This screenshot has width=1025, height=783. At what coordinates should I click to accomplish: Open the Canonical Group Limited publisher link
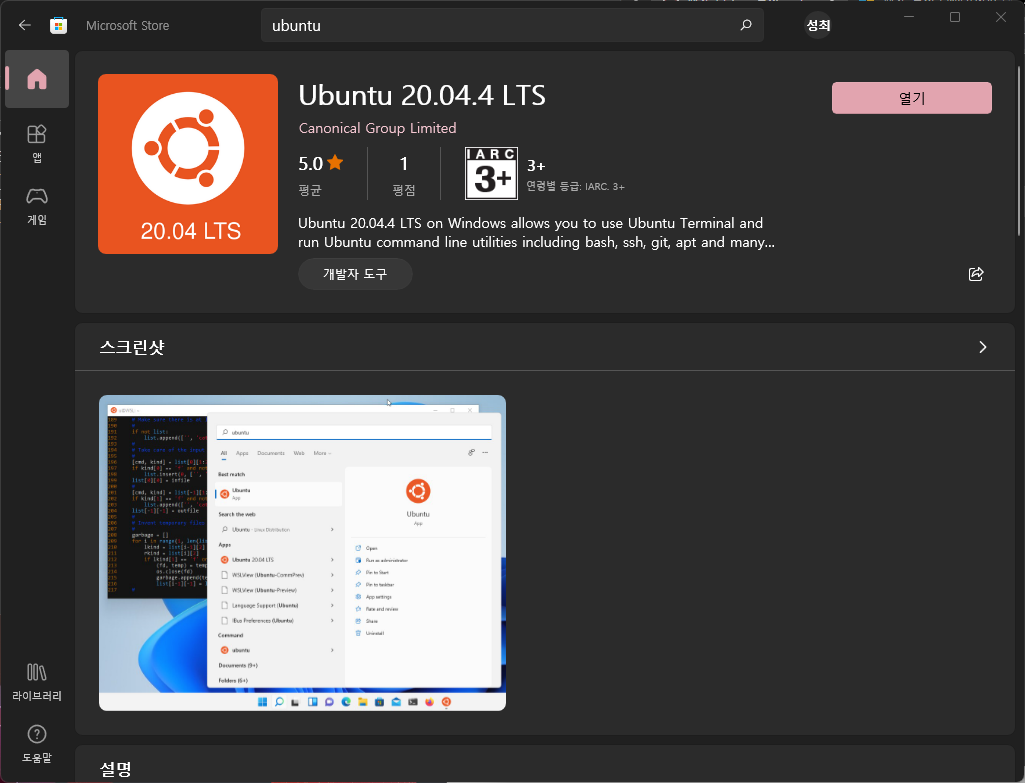tap(377, 128)
